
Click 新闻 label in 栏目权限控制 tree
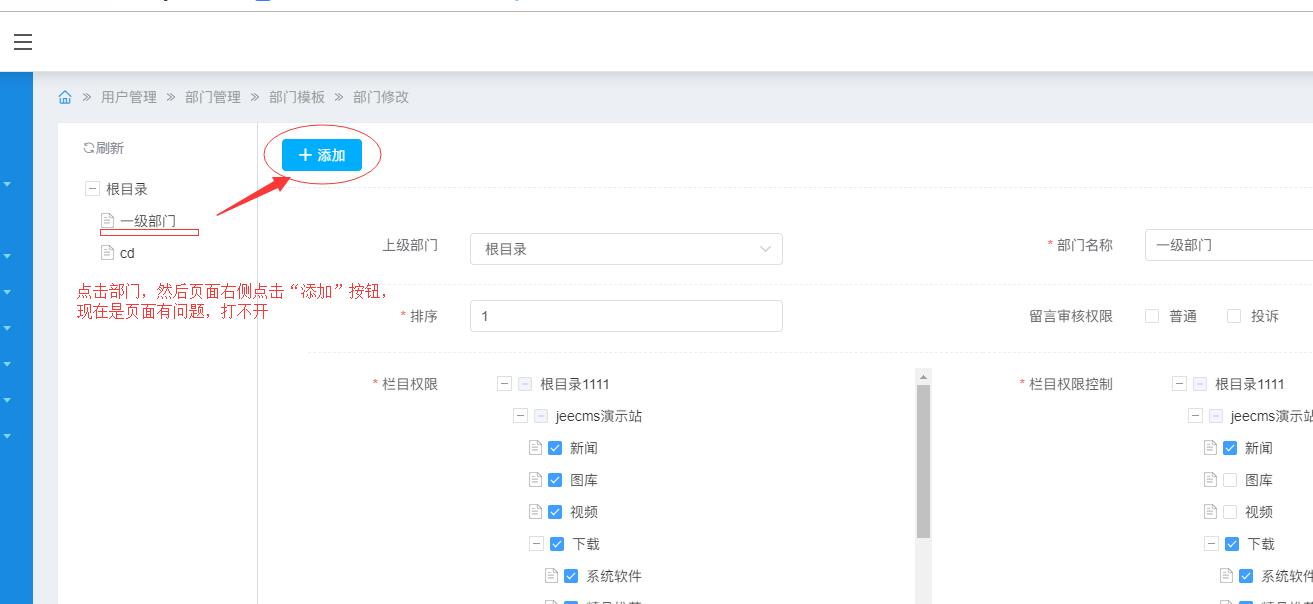[x=1259, y=448]
